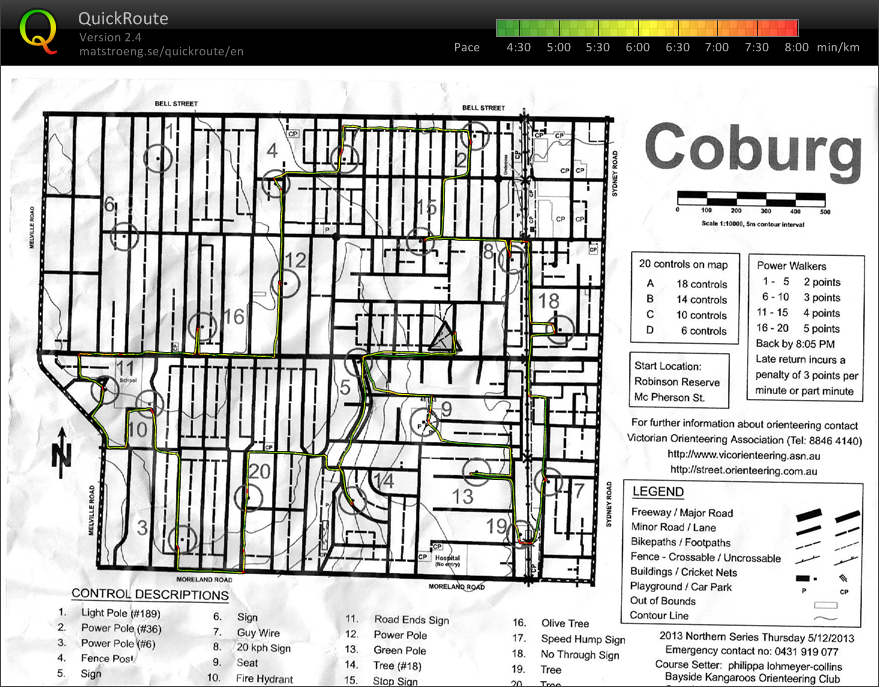This screenshot has height=687, width=879.
Task: Click control circle 11 by the school
Action: tap(102, 388)
